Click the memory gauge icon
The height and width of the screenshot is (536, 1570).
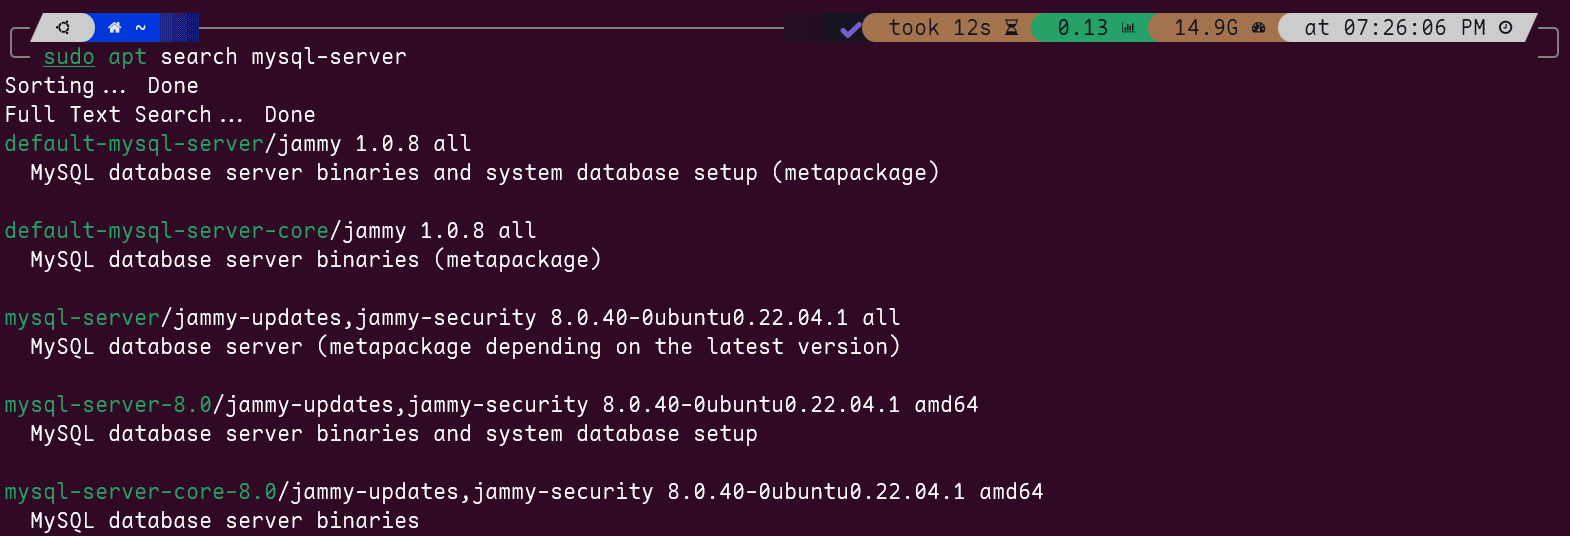(1259, 28)
